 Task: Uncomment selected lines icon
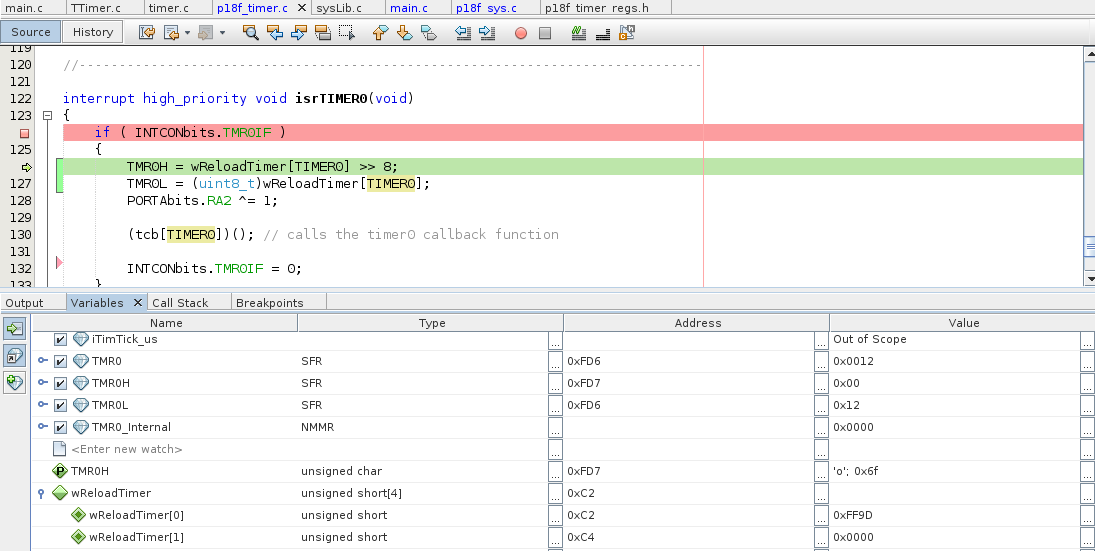(603, 32)
